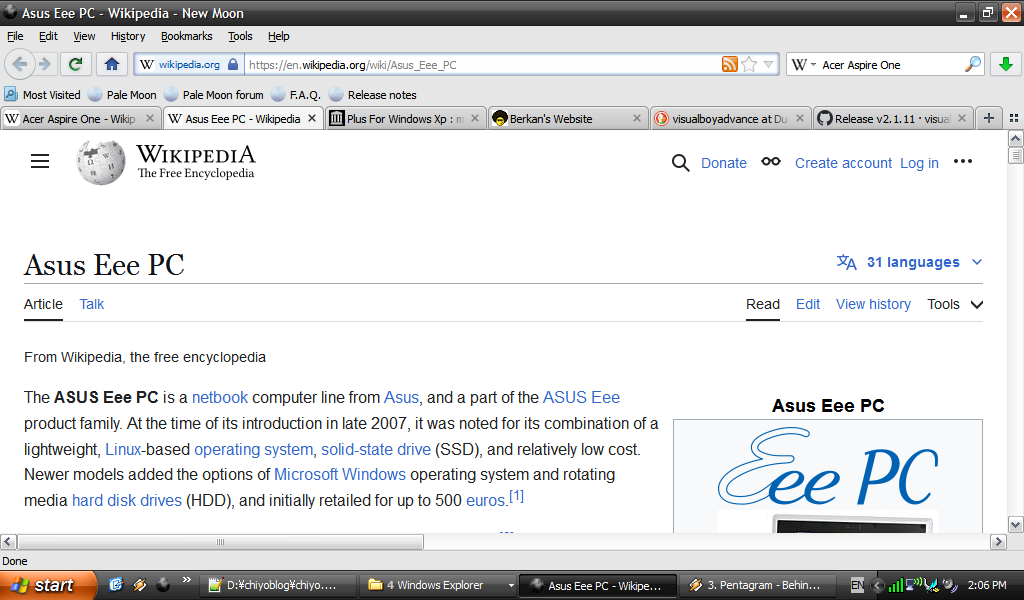The width and height of the screenshot is (1024, 600).
Task: Open the home page icon
Action: [x=112, y=64]
